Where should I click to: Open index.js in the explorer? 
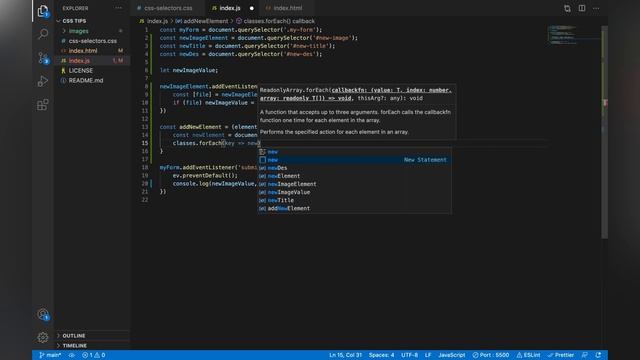[92, 60]
